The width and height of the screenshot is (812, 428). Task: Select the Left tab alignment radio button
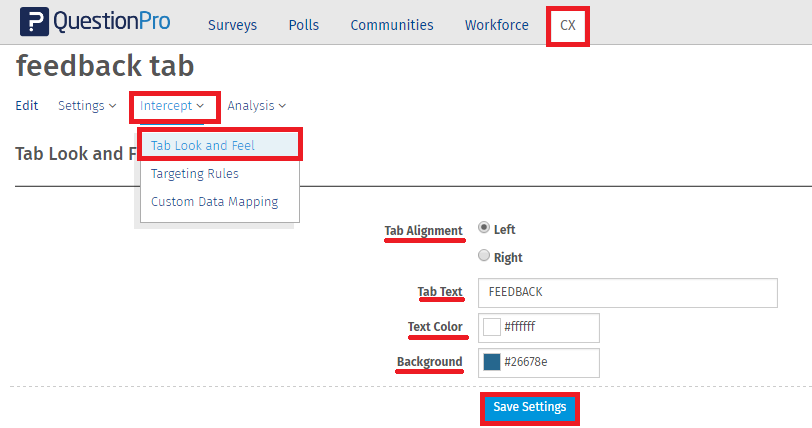[484, 227]
